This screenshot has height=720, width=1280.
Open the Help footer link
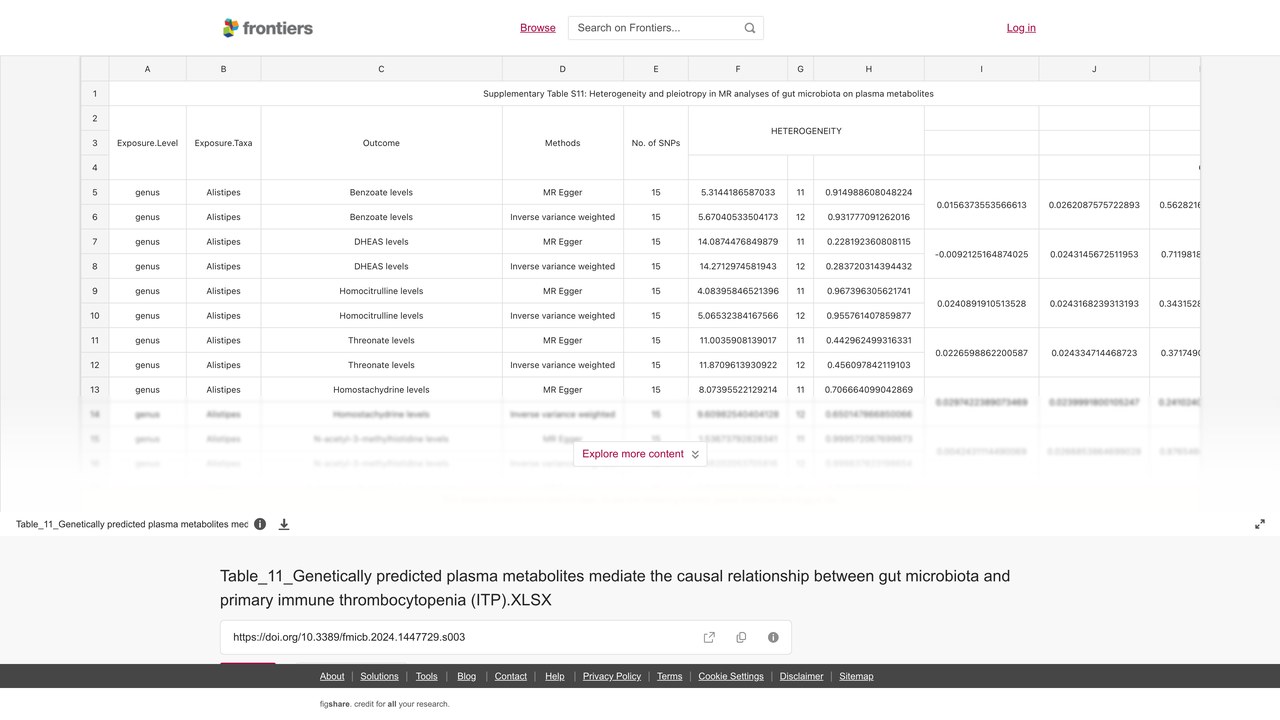point(555,676)
